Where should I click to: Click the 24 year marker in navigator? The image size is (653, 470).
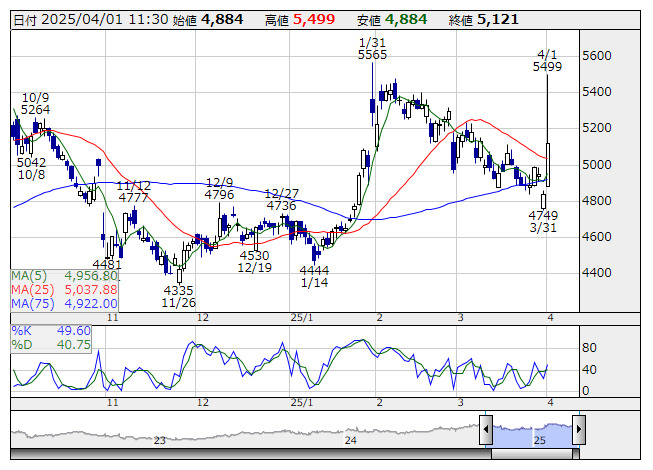tap(351, 440)
